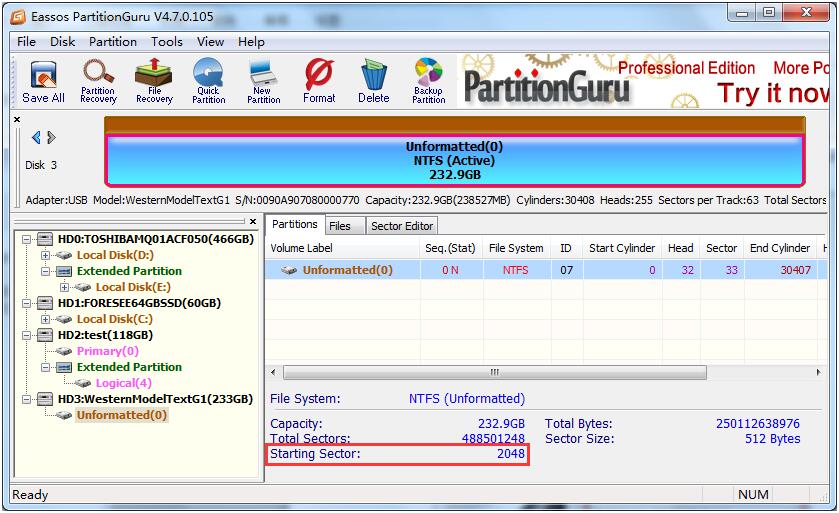Start Quick Partition tool
The height and width of the screenshot is (513, 839).
pyautogui.click(x=209, y=81)
